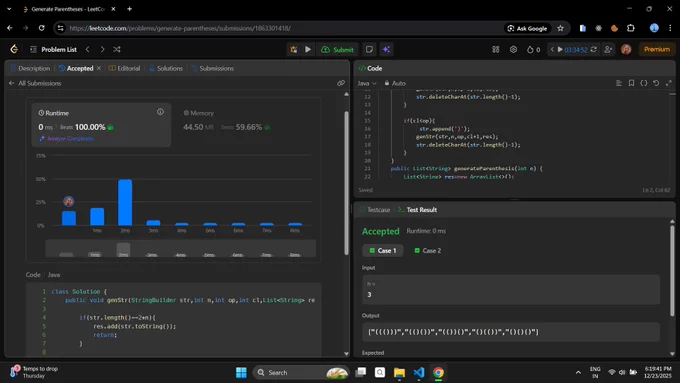Image resolution: width=680 pixels, height=383 pixels.
Task: Open the invite collaborator icon
Action: (x=608, y=49)
